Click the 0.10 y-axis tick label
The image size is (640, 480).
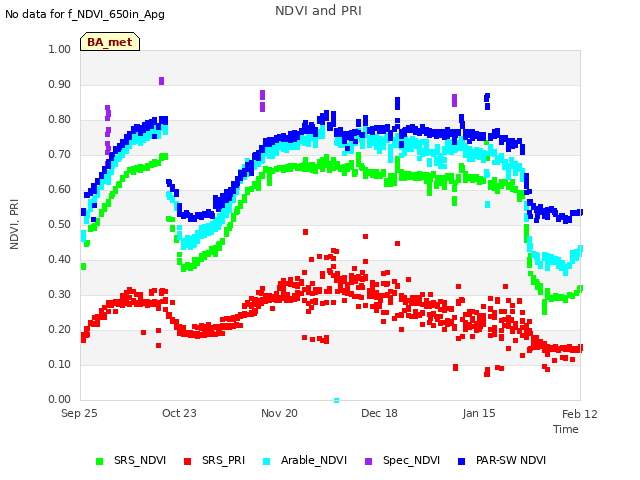tap(60, 364)
